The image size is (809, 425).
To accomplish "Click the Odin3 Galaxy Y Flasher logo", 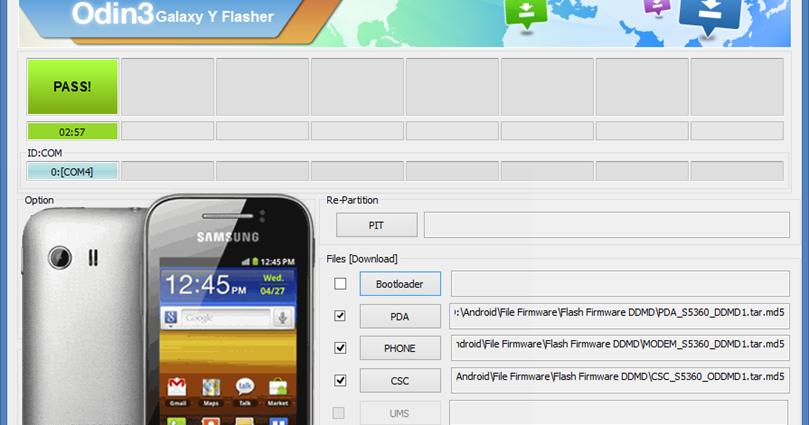I will click(x=173, y=14).
